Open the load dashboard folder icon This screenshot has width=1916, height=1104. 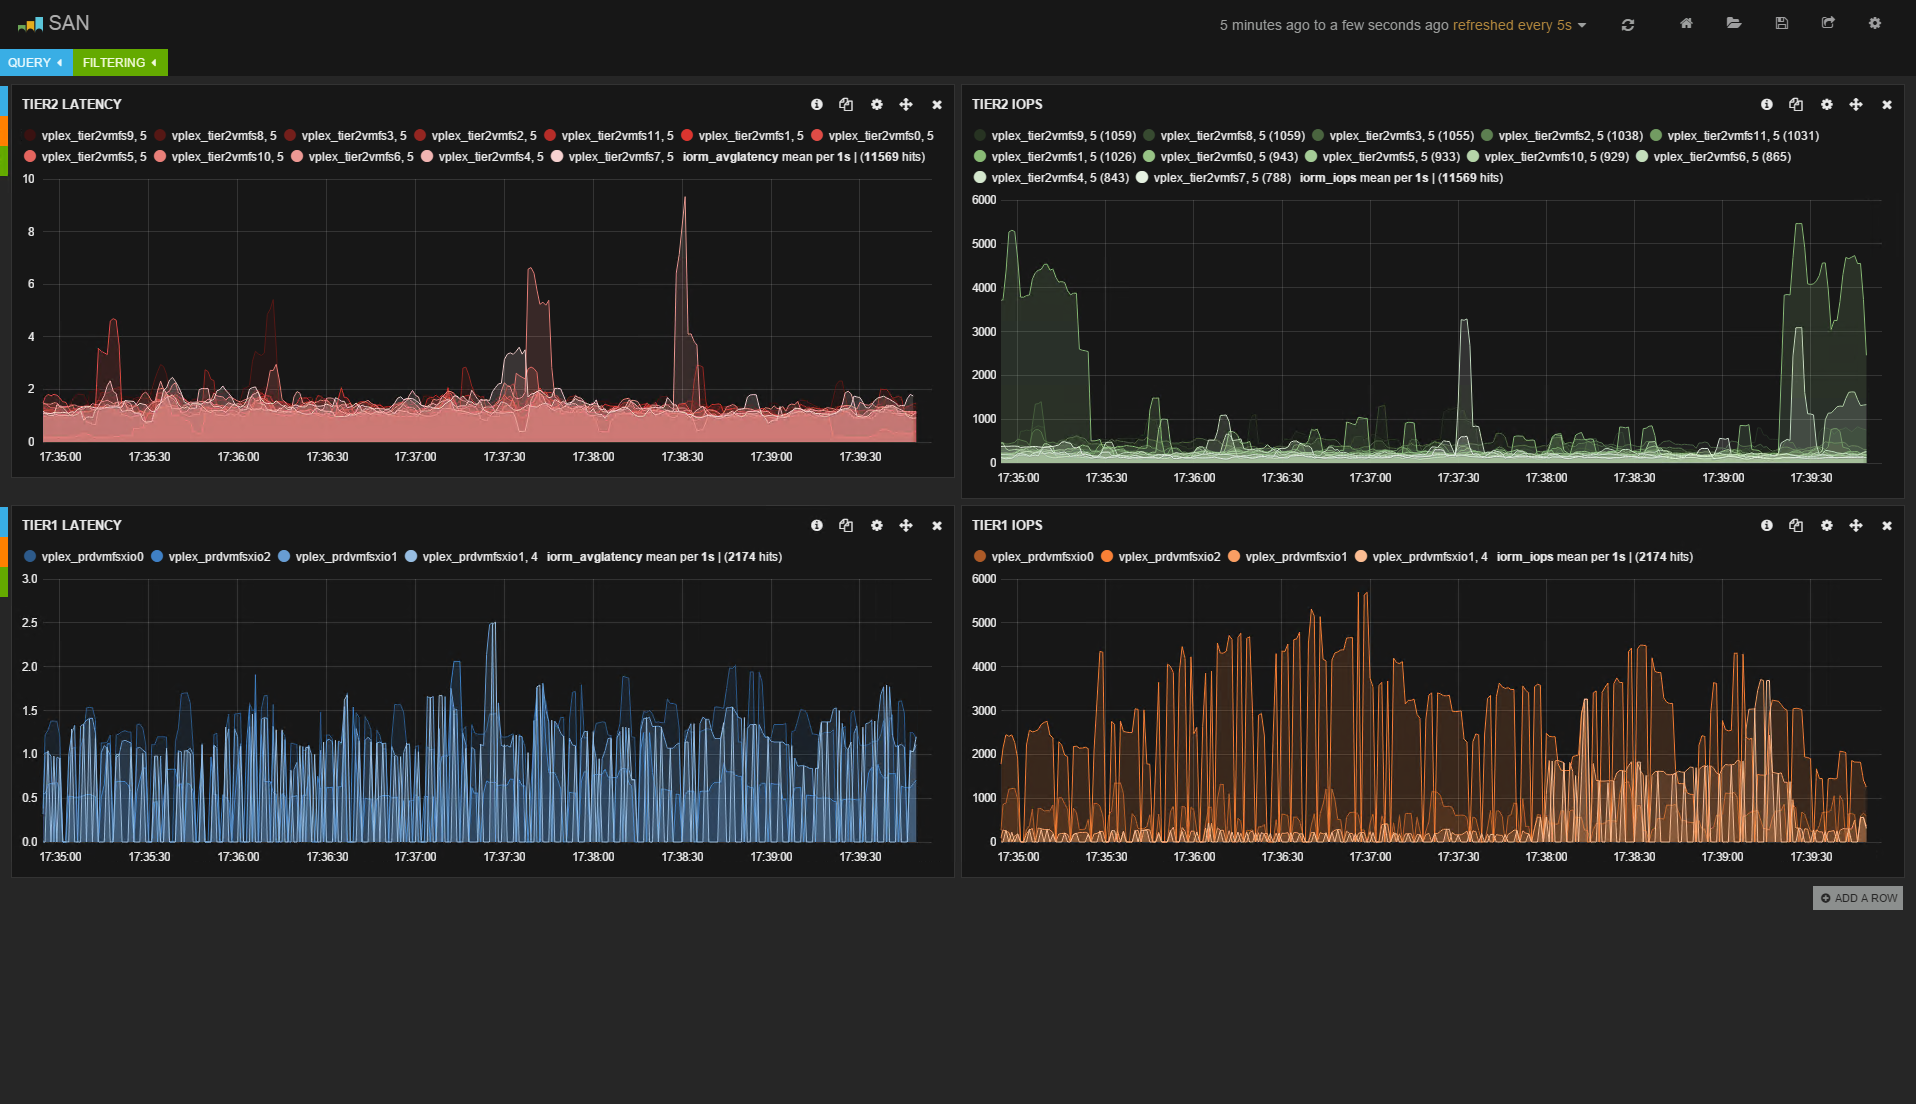(1734, 23)
